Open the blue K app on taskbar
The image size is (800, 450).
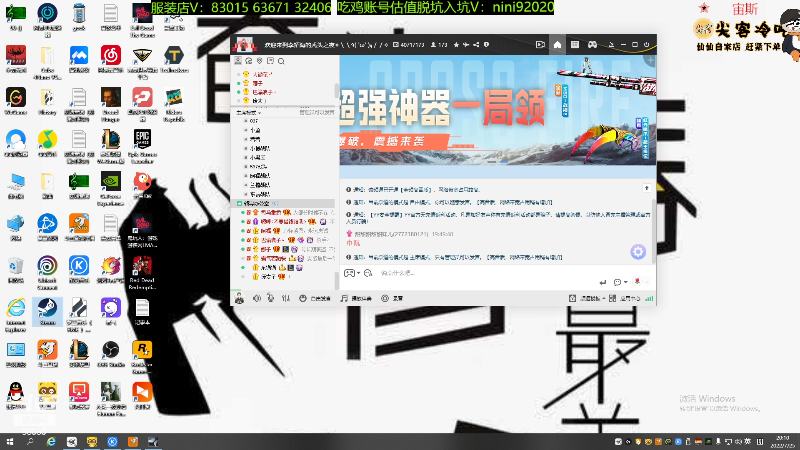[112, 442]
